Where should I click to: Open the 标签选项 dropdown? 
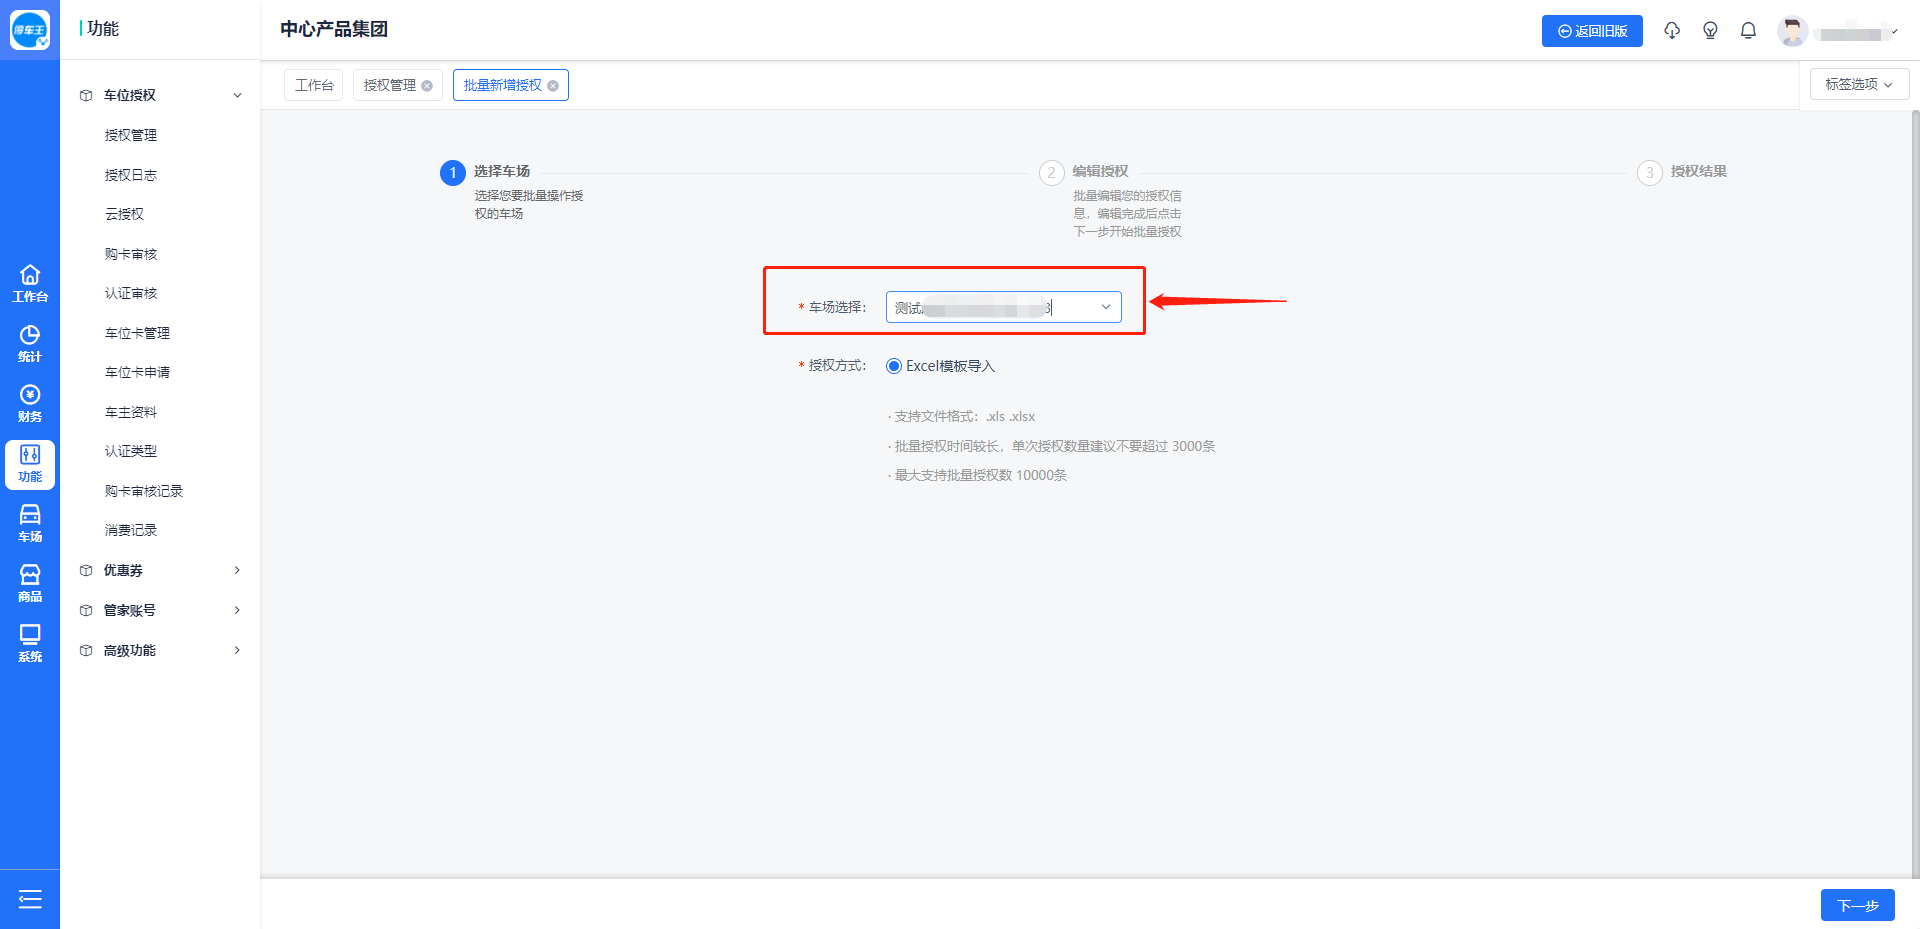coord(1859,84)
